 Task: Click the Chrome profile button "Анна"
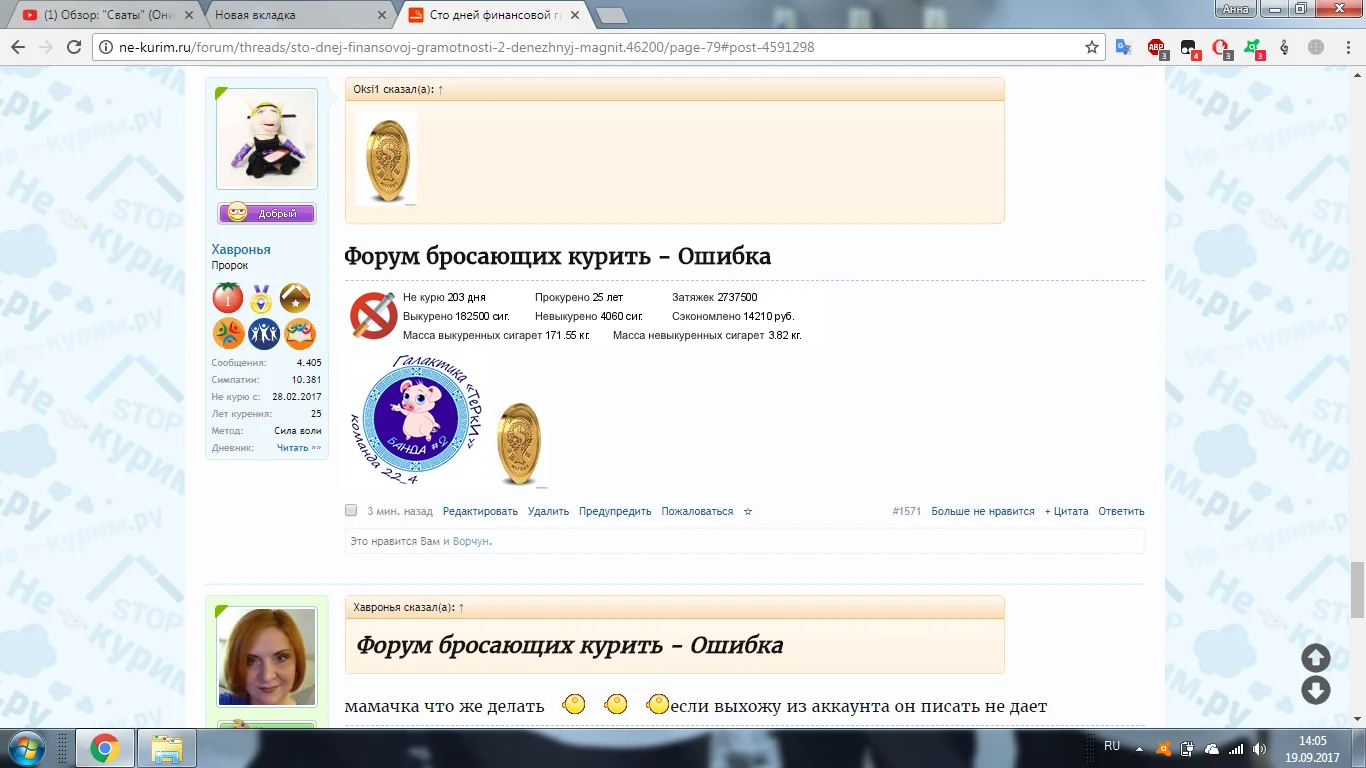[1236, 9]
